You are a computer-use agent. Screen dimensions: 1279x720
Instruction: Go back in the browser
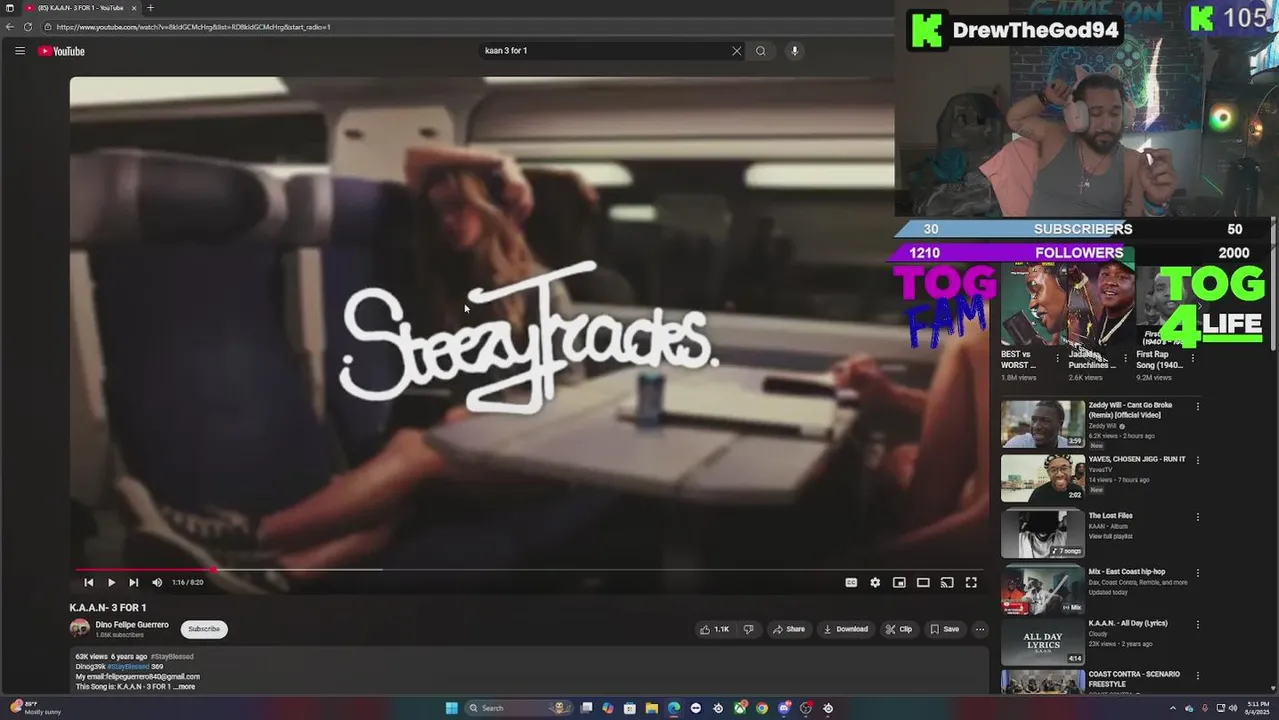point(10,27)
